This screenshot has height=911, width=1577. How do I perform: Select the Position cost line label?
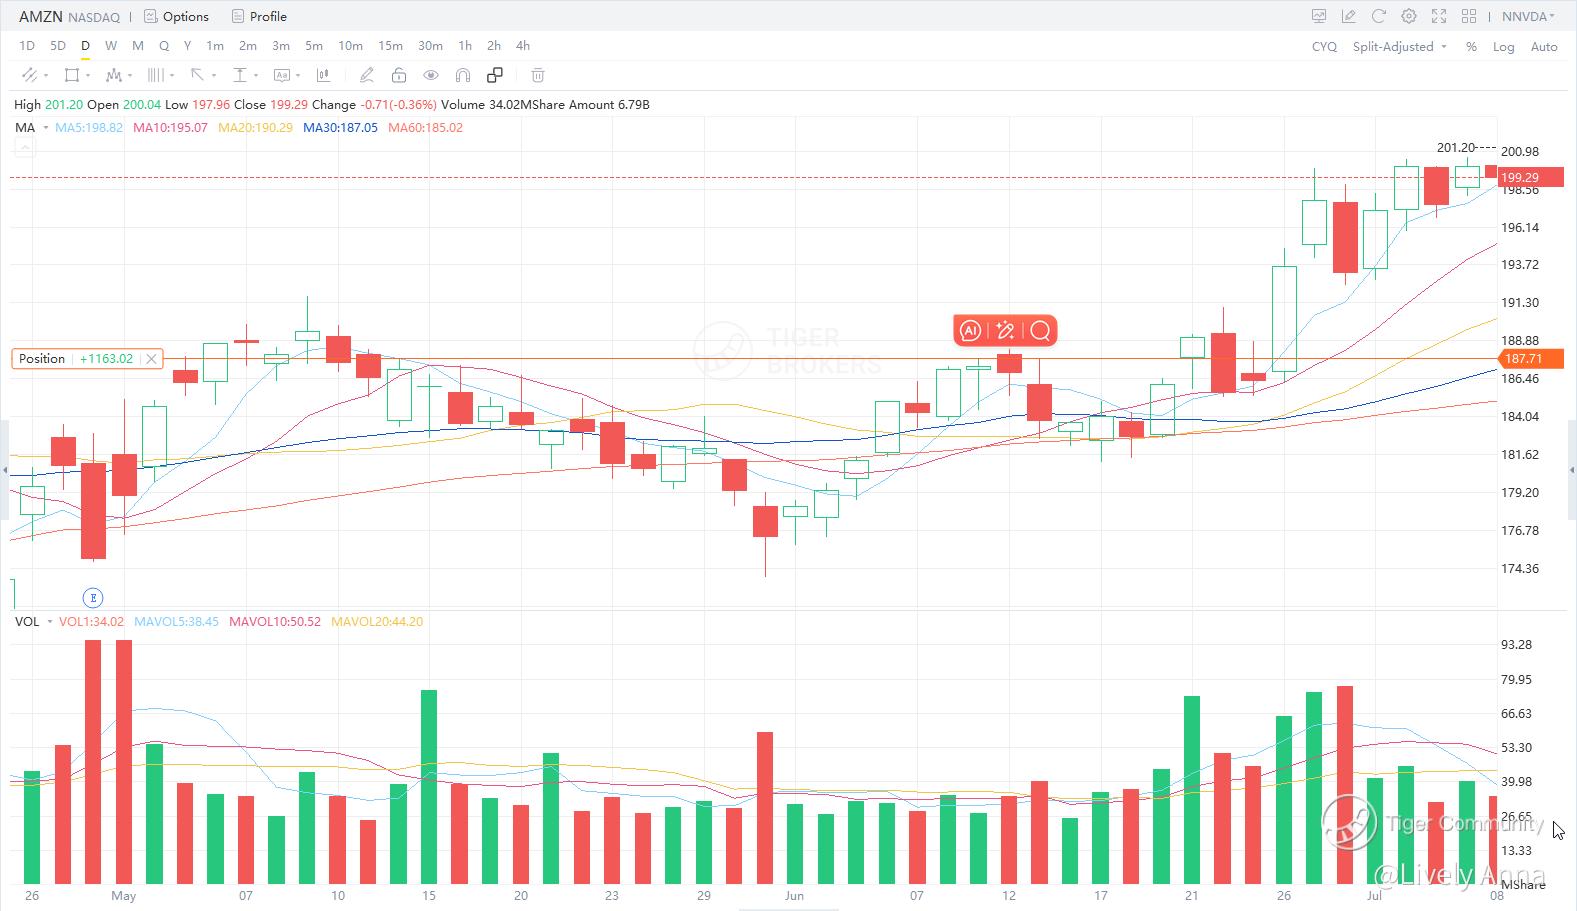pos(87,359)
